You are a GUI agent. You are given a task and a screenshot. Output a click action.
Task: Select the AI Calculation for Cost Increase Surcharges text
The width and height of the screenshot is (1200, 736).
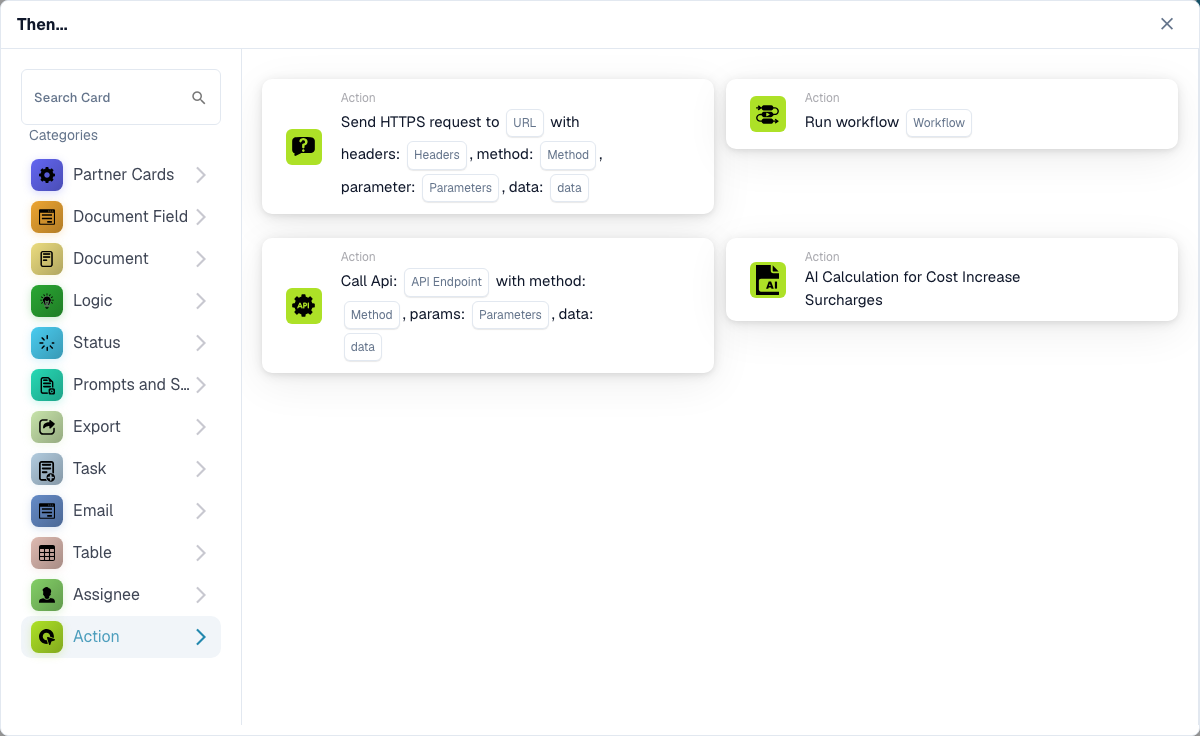[x=912, y=288]
